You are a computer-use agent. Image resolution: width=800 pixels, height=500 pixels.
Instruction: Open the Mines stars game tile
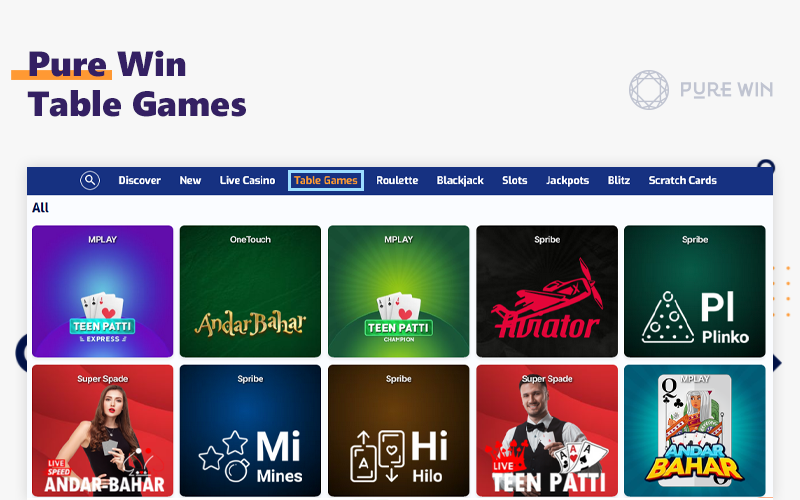250,431
